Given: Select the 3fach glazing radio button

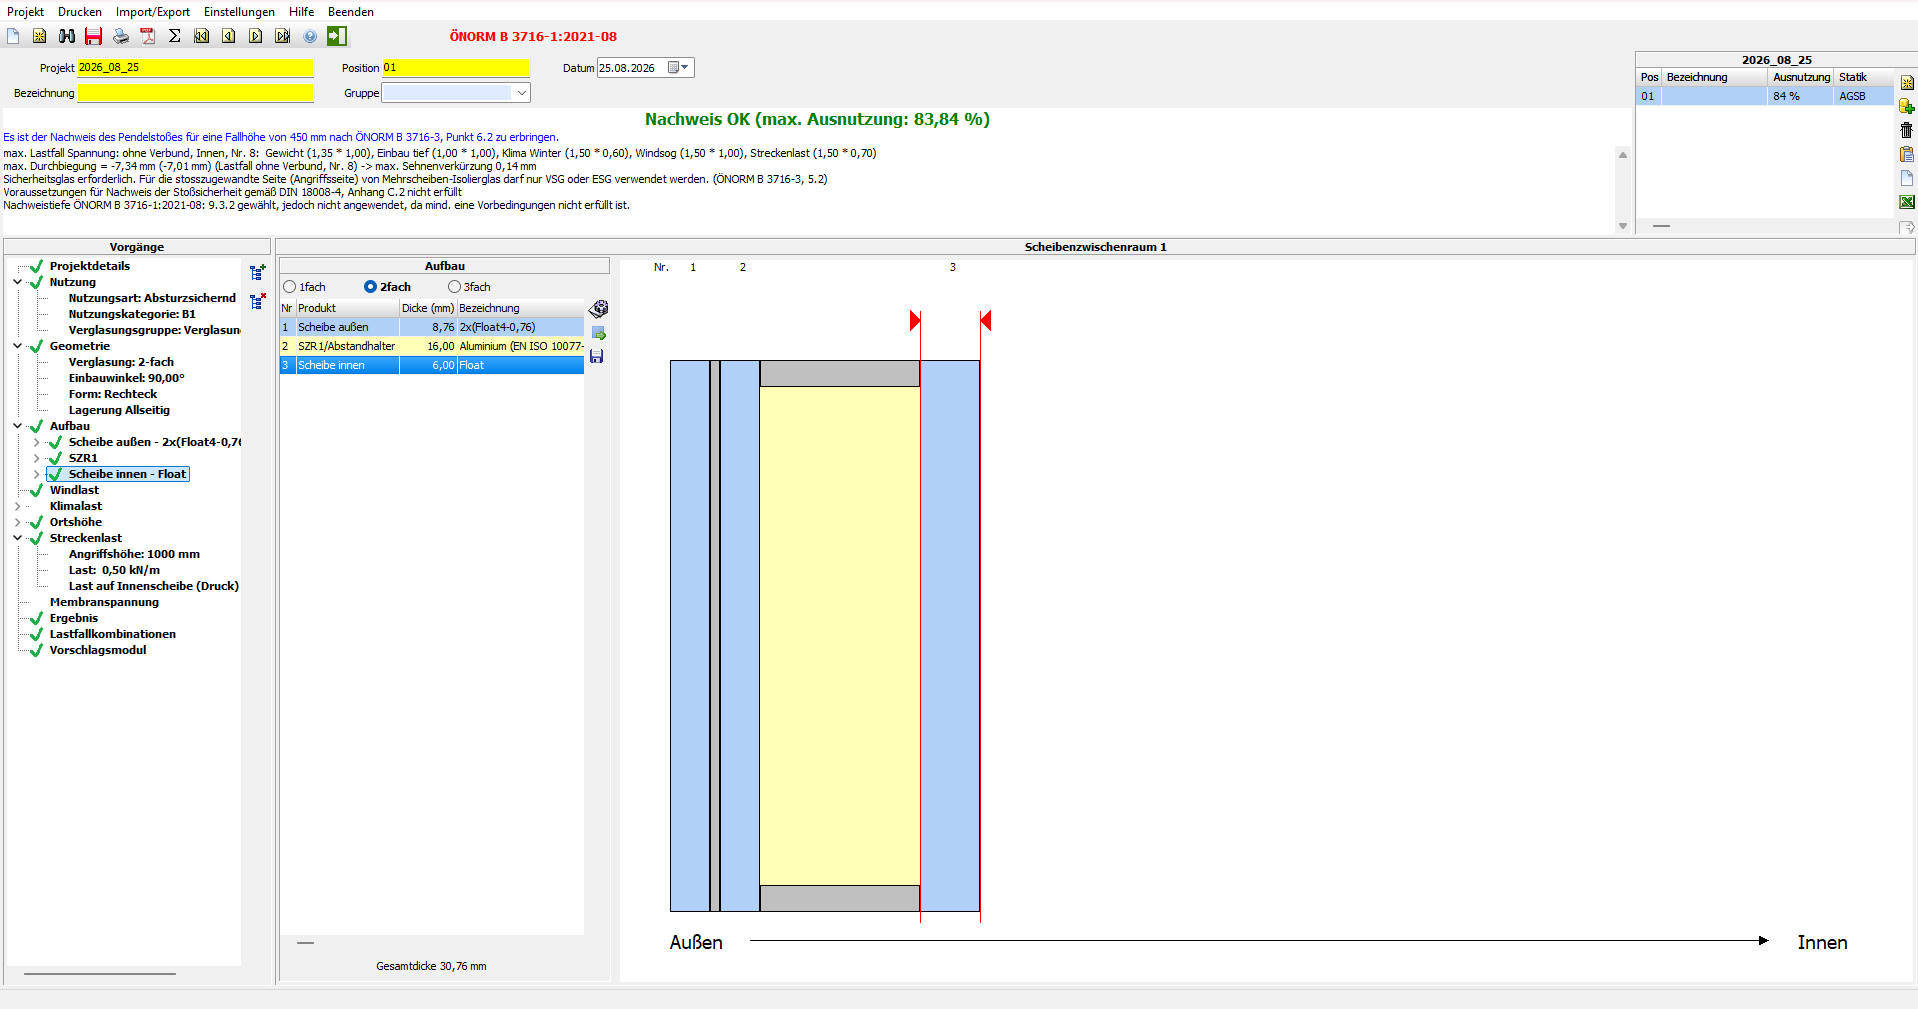Looking at the screenshot, I should point(455,287).
